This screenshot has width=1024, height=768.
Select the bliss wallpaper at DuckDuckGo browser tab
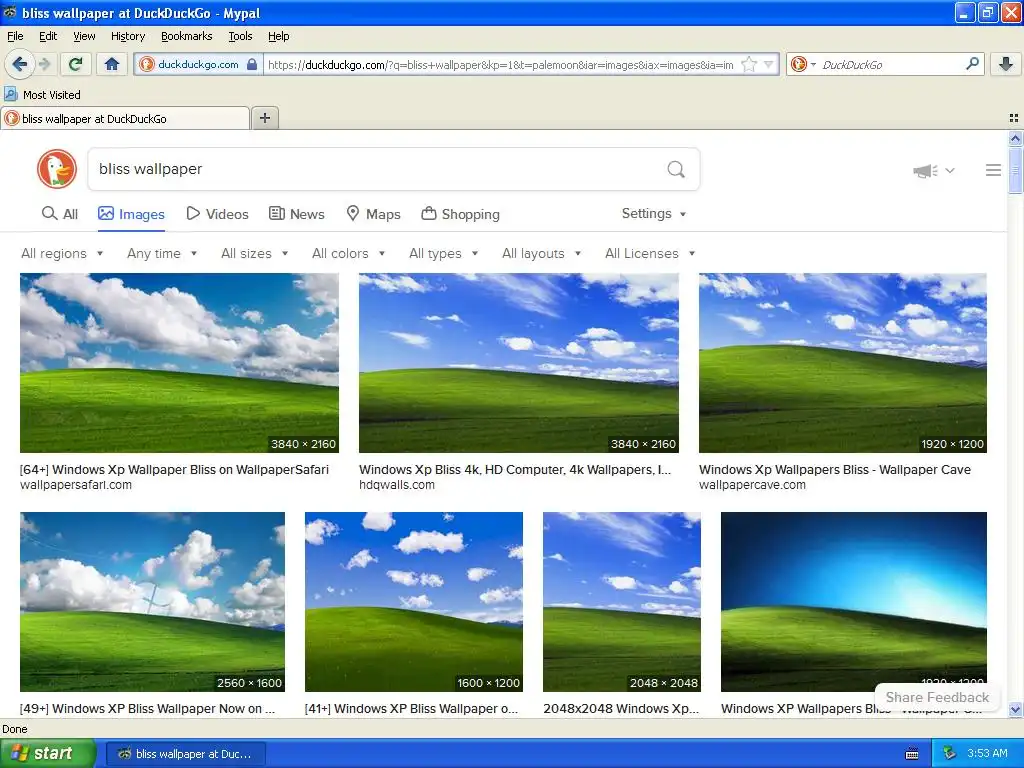[x=125, y=118]
